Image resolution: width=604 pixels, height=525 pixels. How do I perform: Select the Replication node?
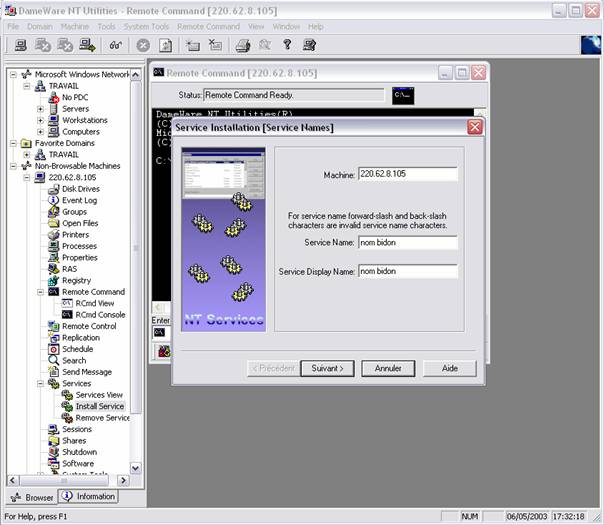click(x=81, y=338)
